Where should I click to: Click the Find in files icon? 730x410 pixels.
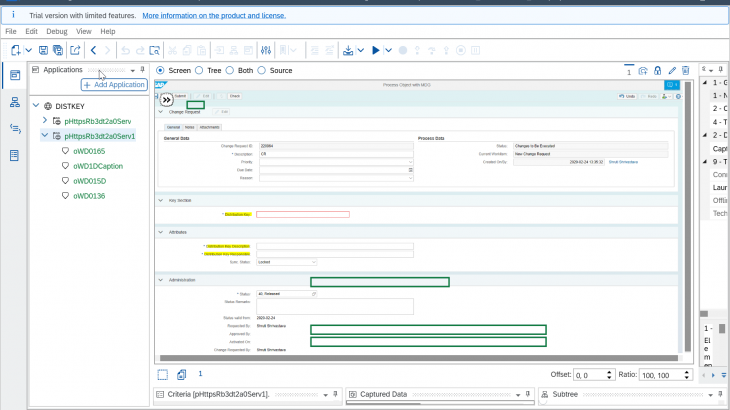pyautogui.click(x=155, y=50)
